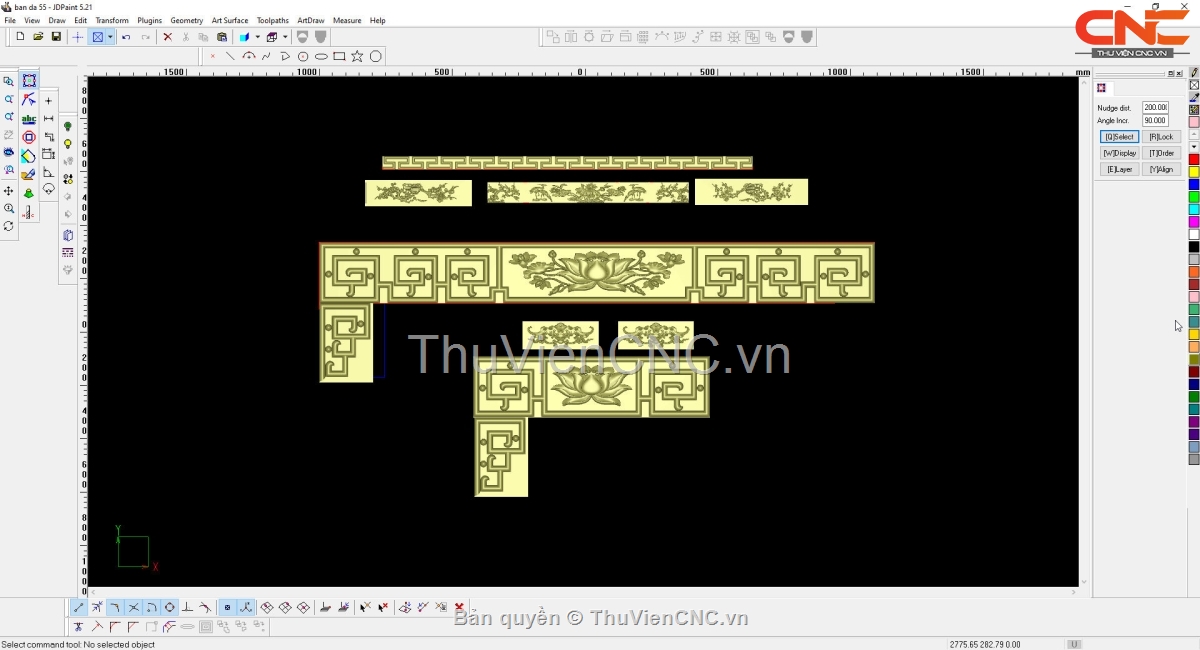The image size is (1200, 650).
Task: Select the Circle tool with center dot
Action: pyautogui.click(x=303, y=56)
